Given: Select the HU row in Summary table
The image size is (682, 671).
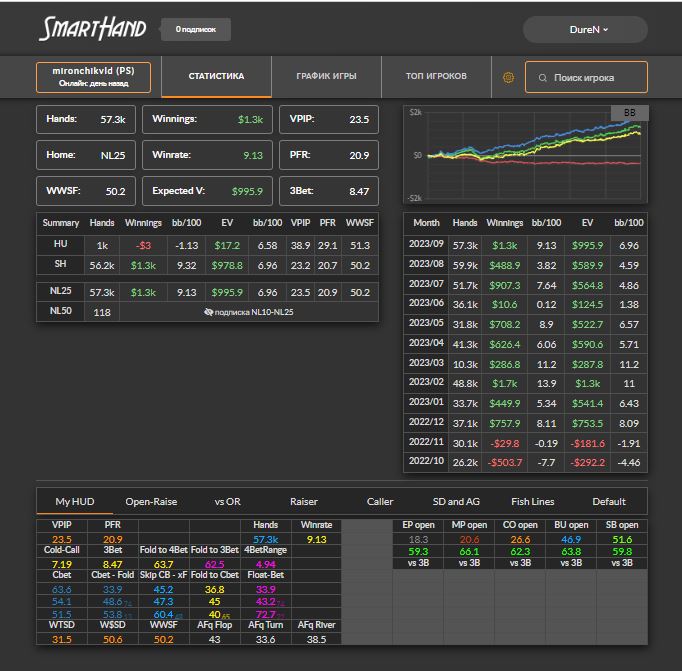Looking at the screenshot, I should point(207,245).
